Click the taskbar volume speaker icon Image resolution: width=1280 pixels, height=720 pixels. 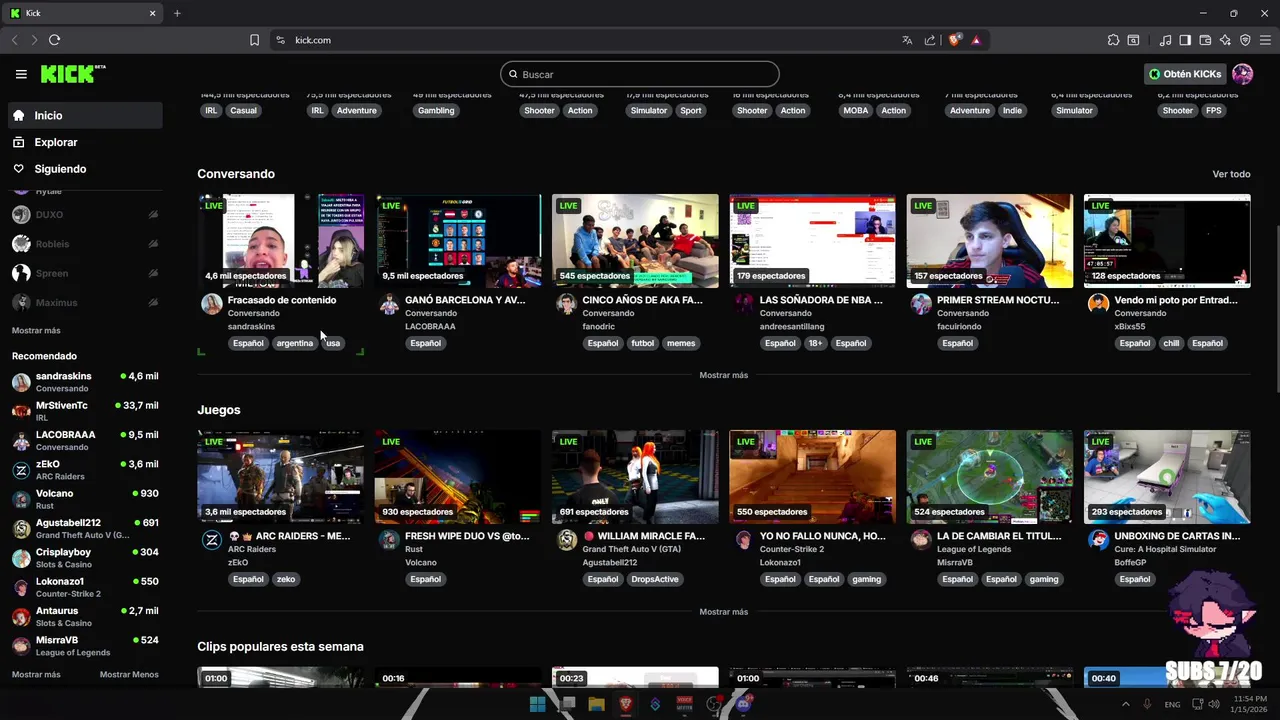[1214, 704]
